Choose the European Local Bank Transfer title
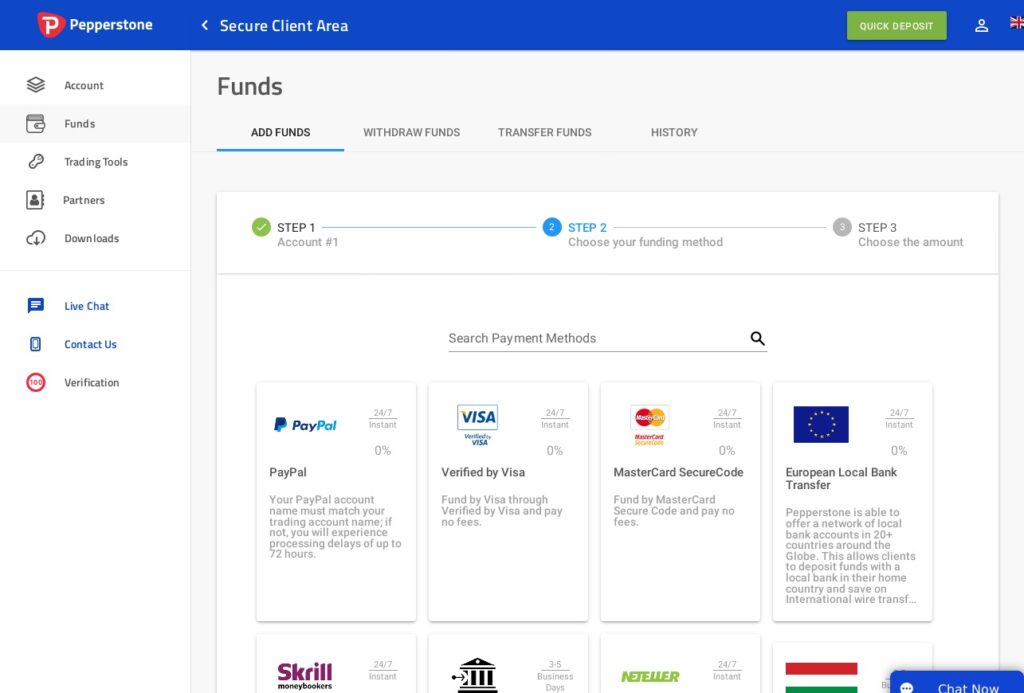Screen dimensions: 1024x693 (841, 479)
